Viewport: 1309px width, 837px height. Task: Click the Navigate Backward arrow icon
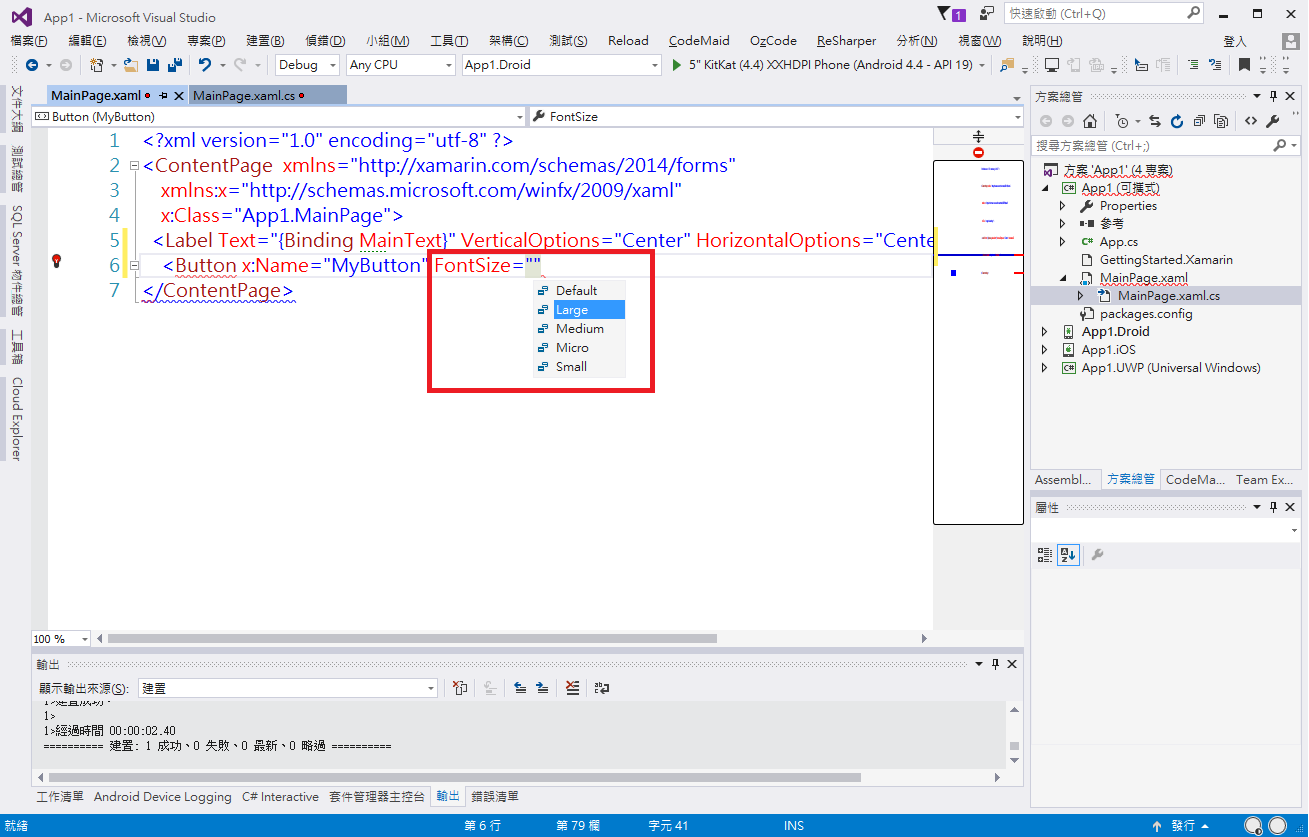[32, 65]
